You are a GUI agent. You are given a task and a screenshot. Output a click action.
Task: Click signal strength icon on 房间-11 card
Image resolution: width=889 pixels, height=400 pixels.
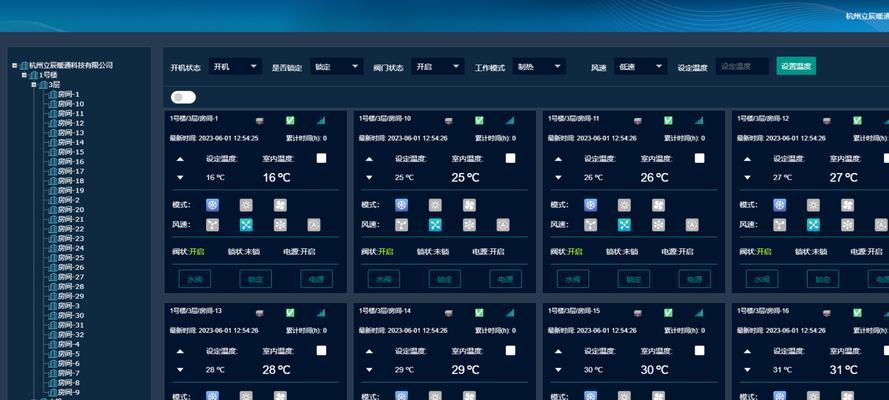(699, 120)
